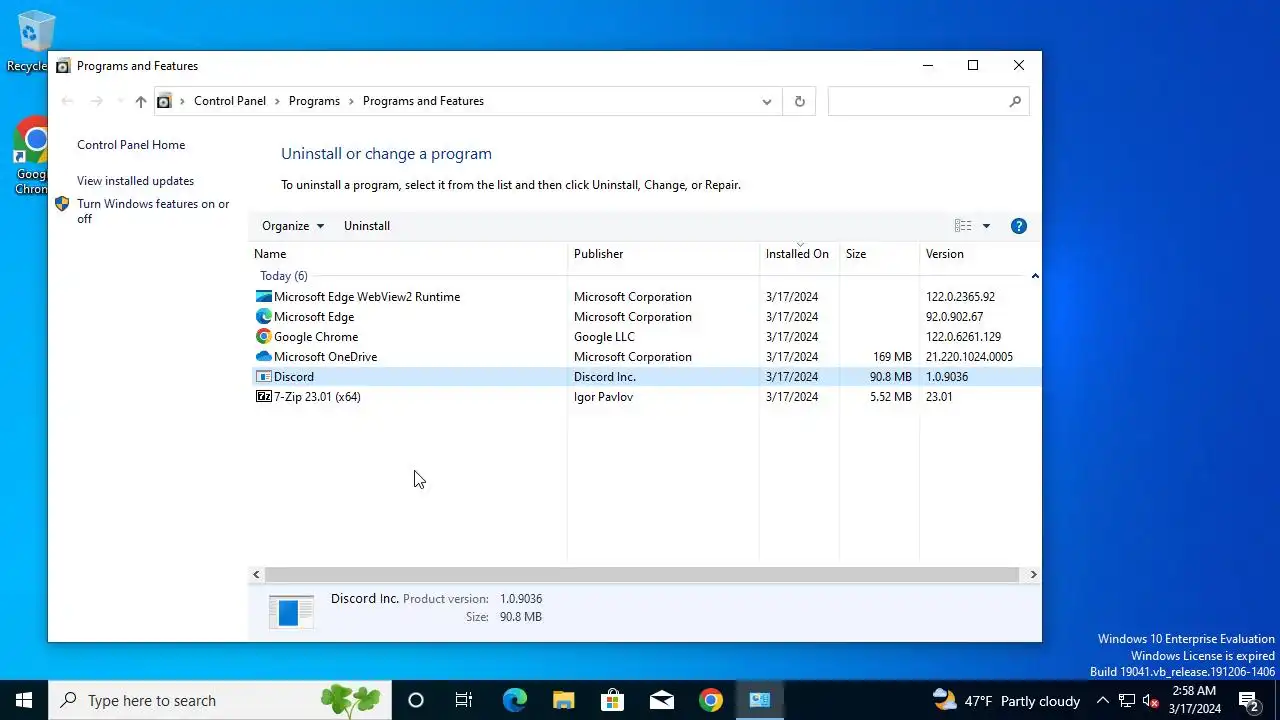Click the 7-Zip program icon in list
The width and height of the screenshot is (1280, 720).
tap(264, 396)
